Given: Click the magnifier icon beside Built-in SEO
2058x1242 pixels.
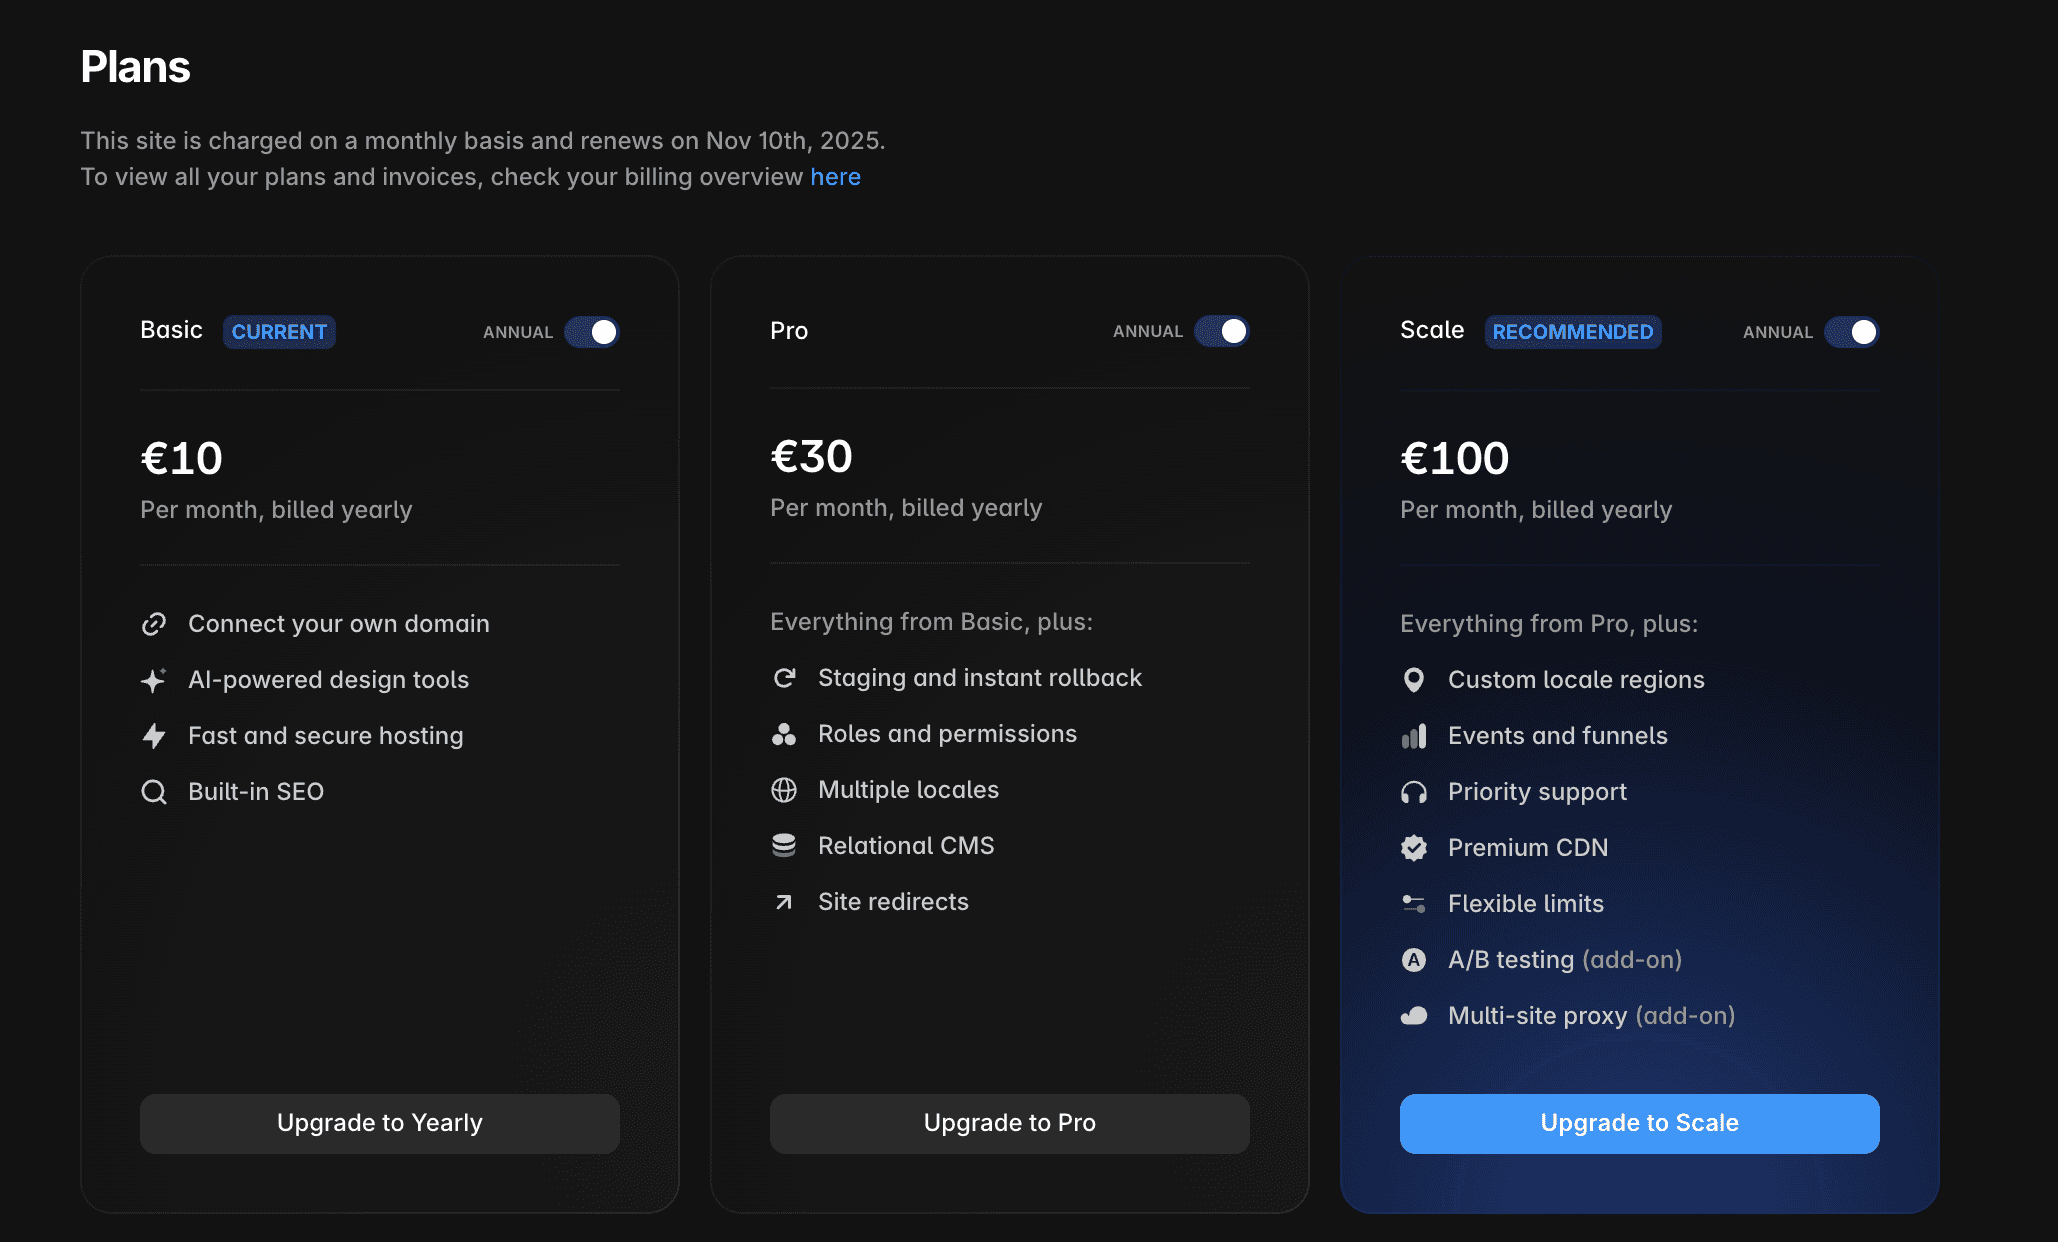Looking at the screenshot, I should [x=154, y=791].
